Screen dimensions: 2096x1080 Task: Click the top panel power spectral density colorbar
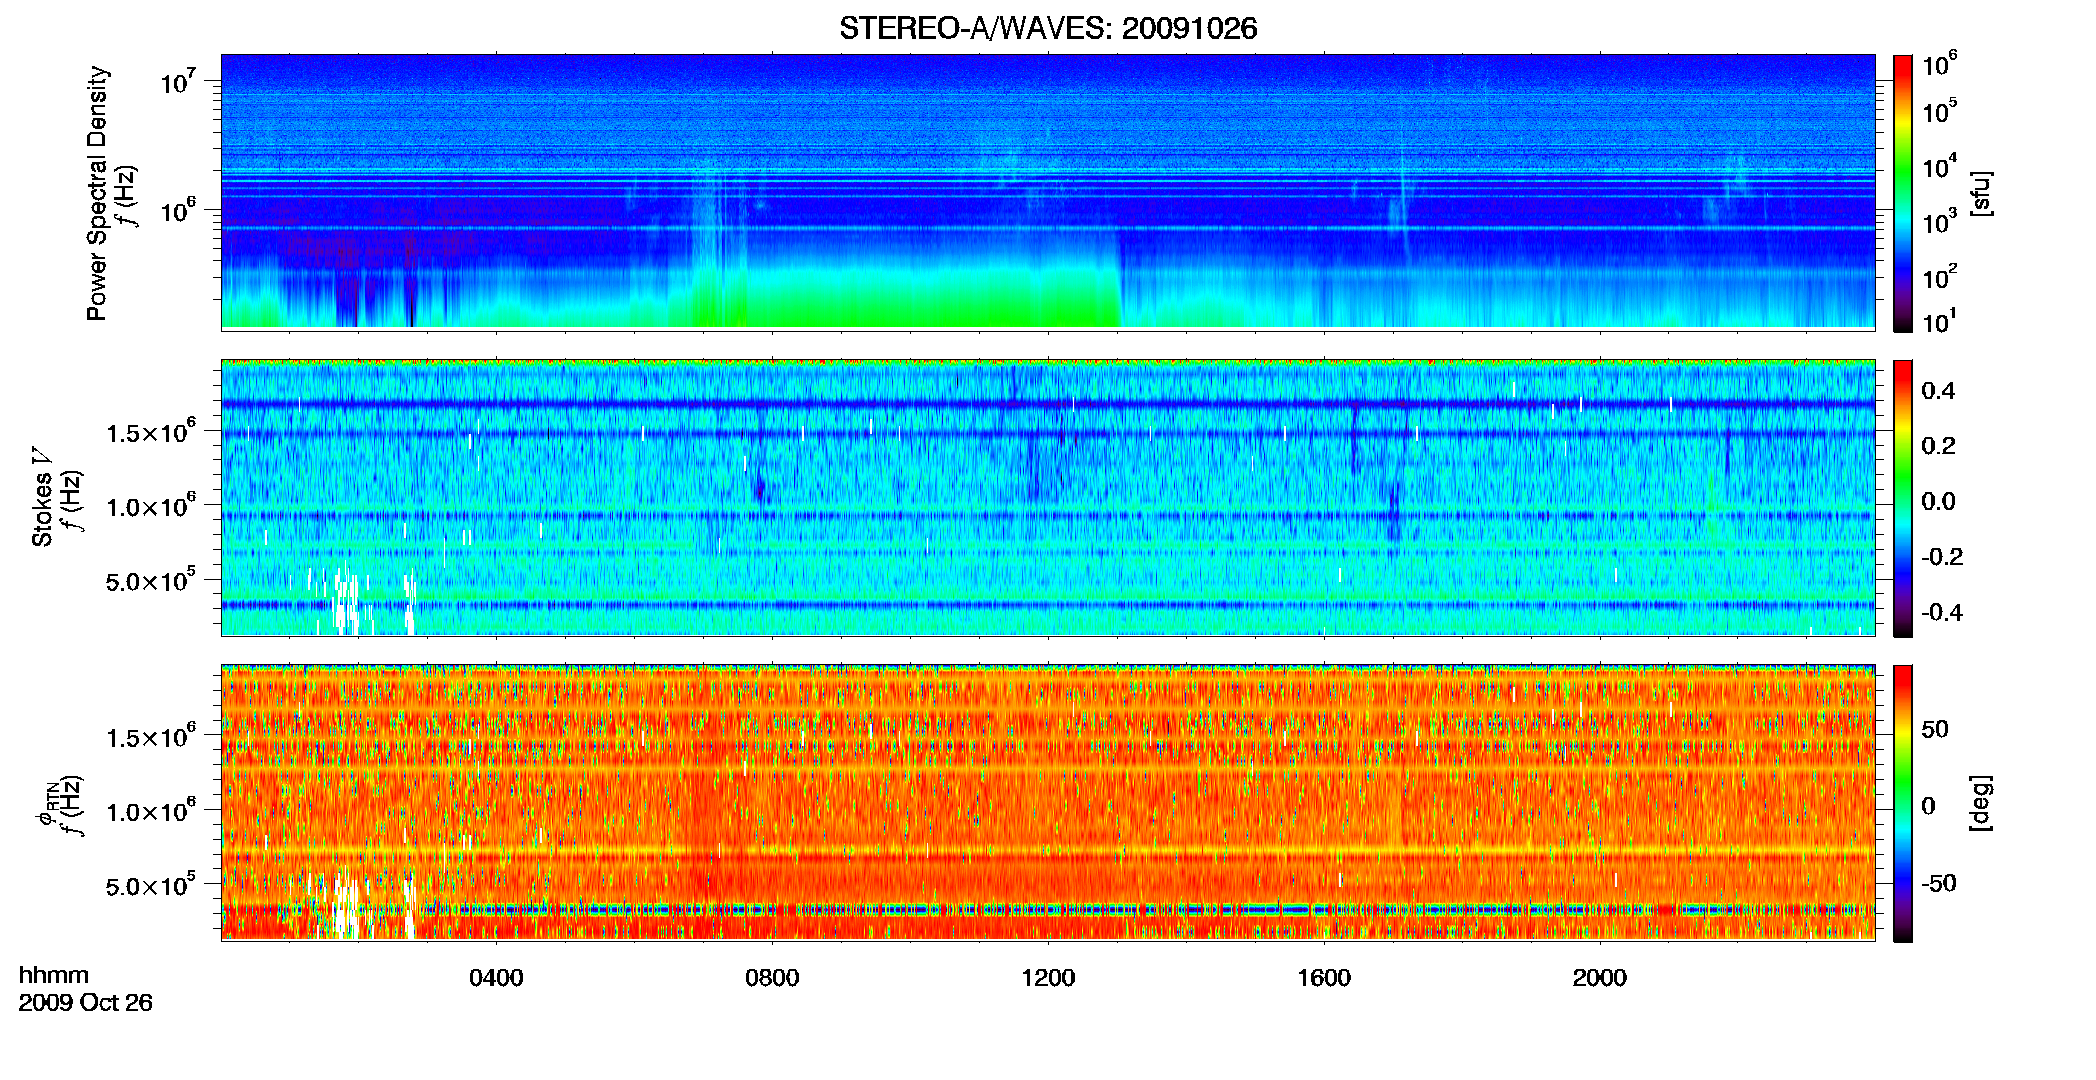click(1903, 193)
